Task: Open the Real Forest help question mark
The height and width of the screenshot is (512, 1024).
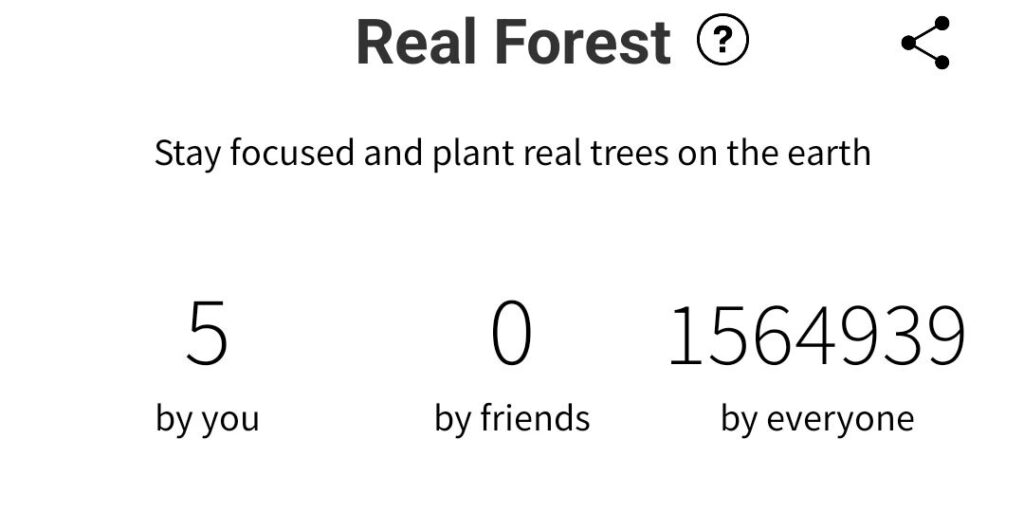Action: (x=722, y=40)
